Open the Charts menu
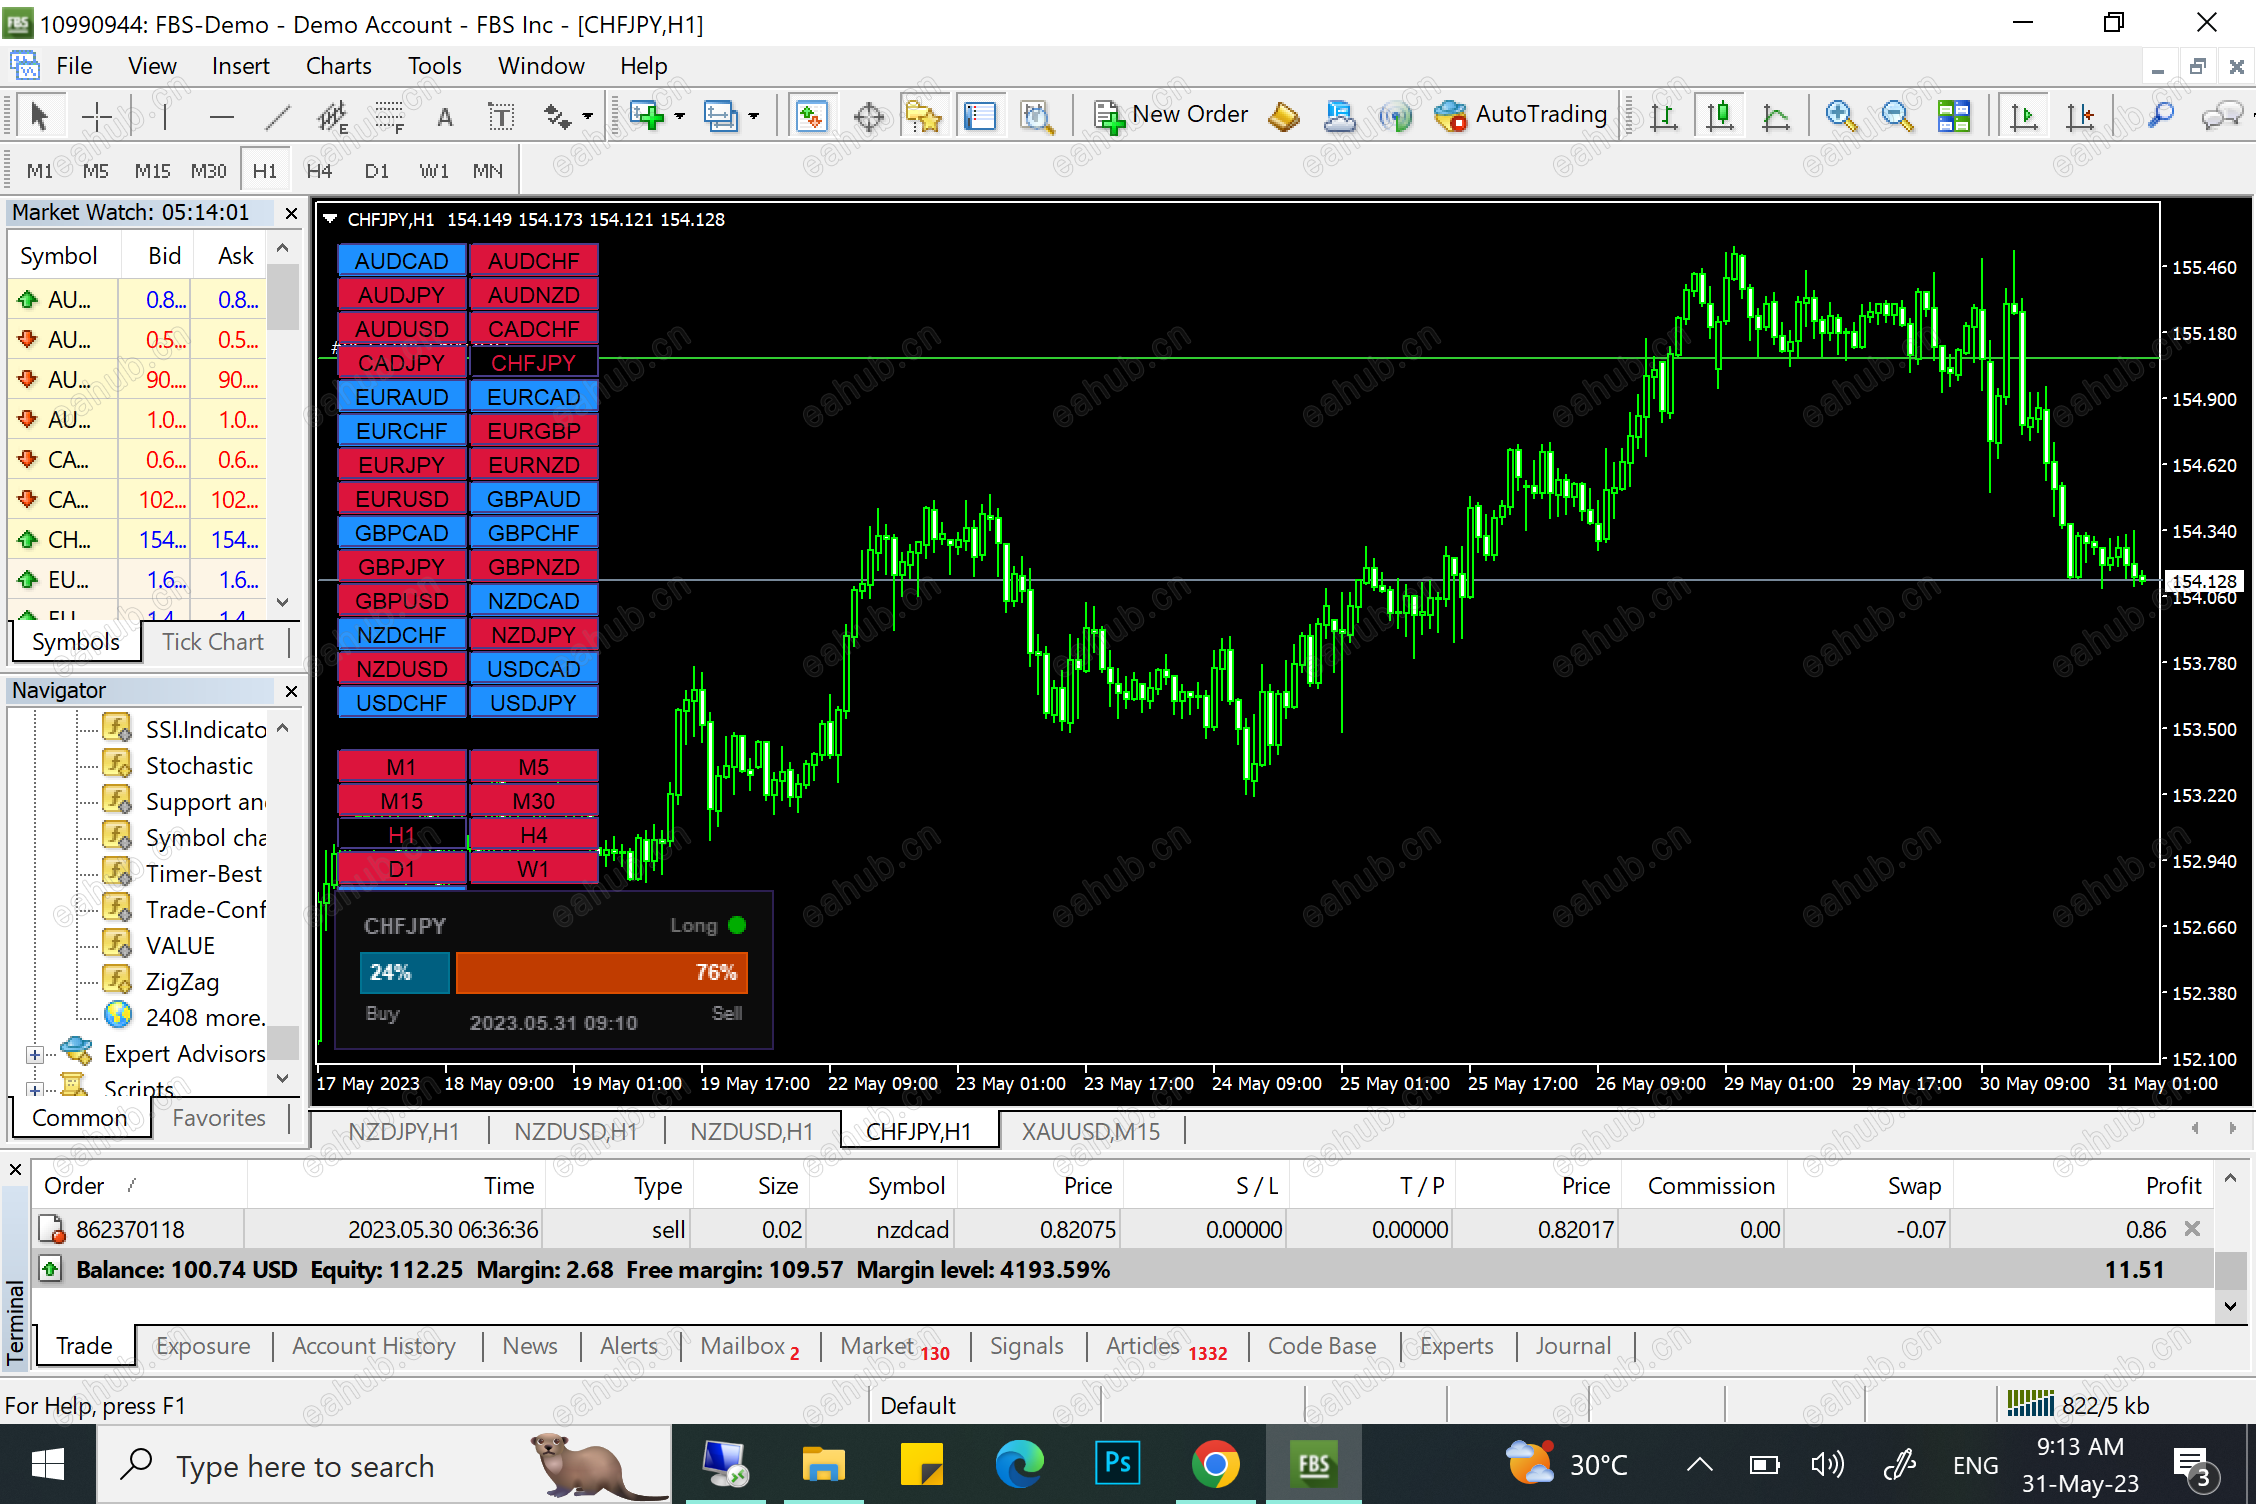The width and height of the screenshot is (2256, 1504). pyautogui.click(x=338, y=65)
